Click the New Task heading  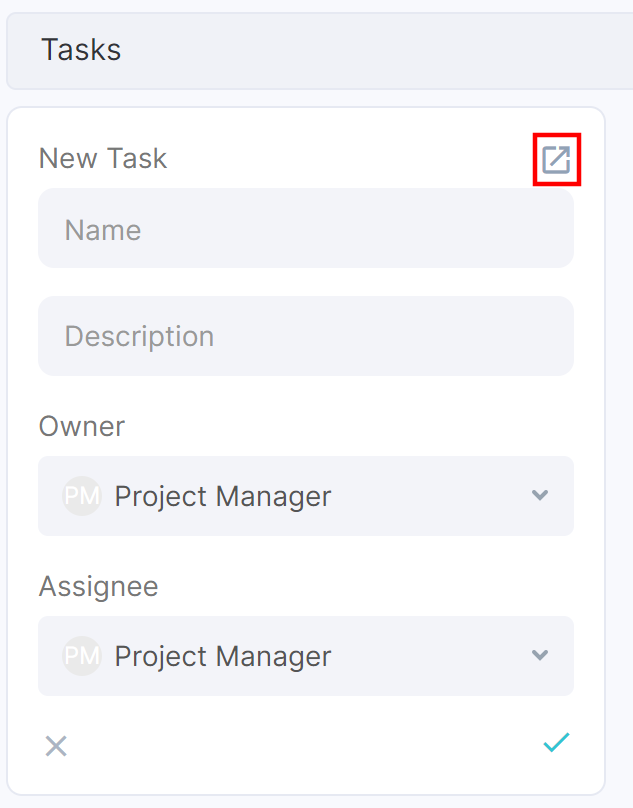coord(103,158)
